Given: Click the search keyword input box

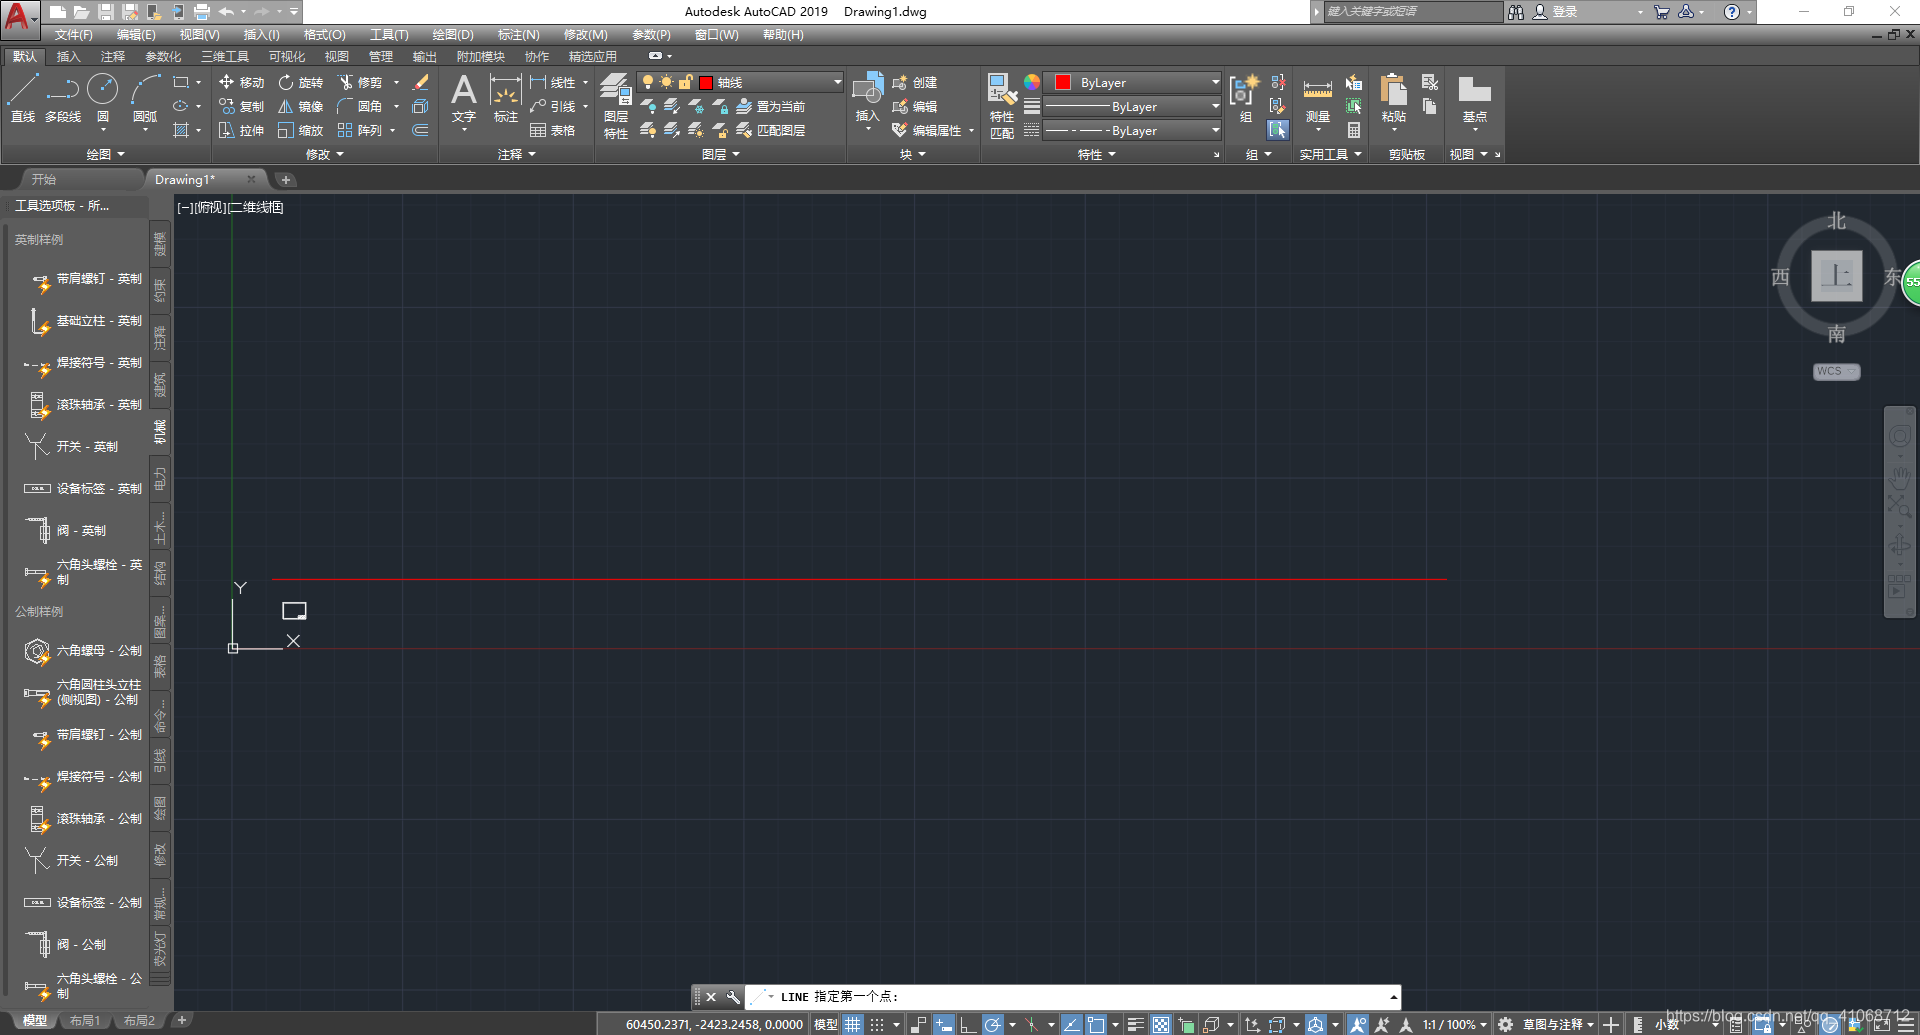Looking at the screenshot, I should pyautogui.click(x=1412, y=12).
